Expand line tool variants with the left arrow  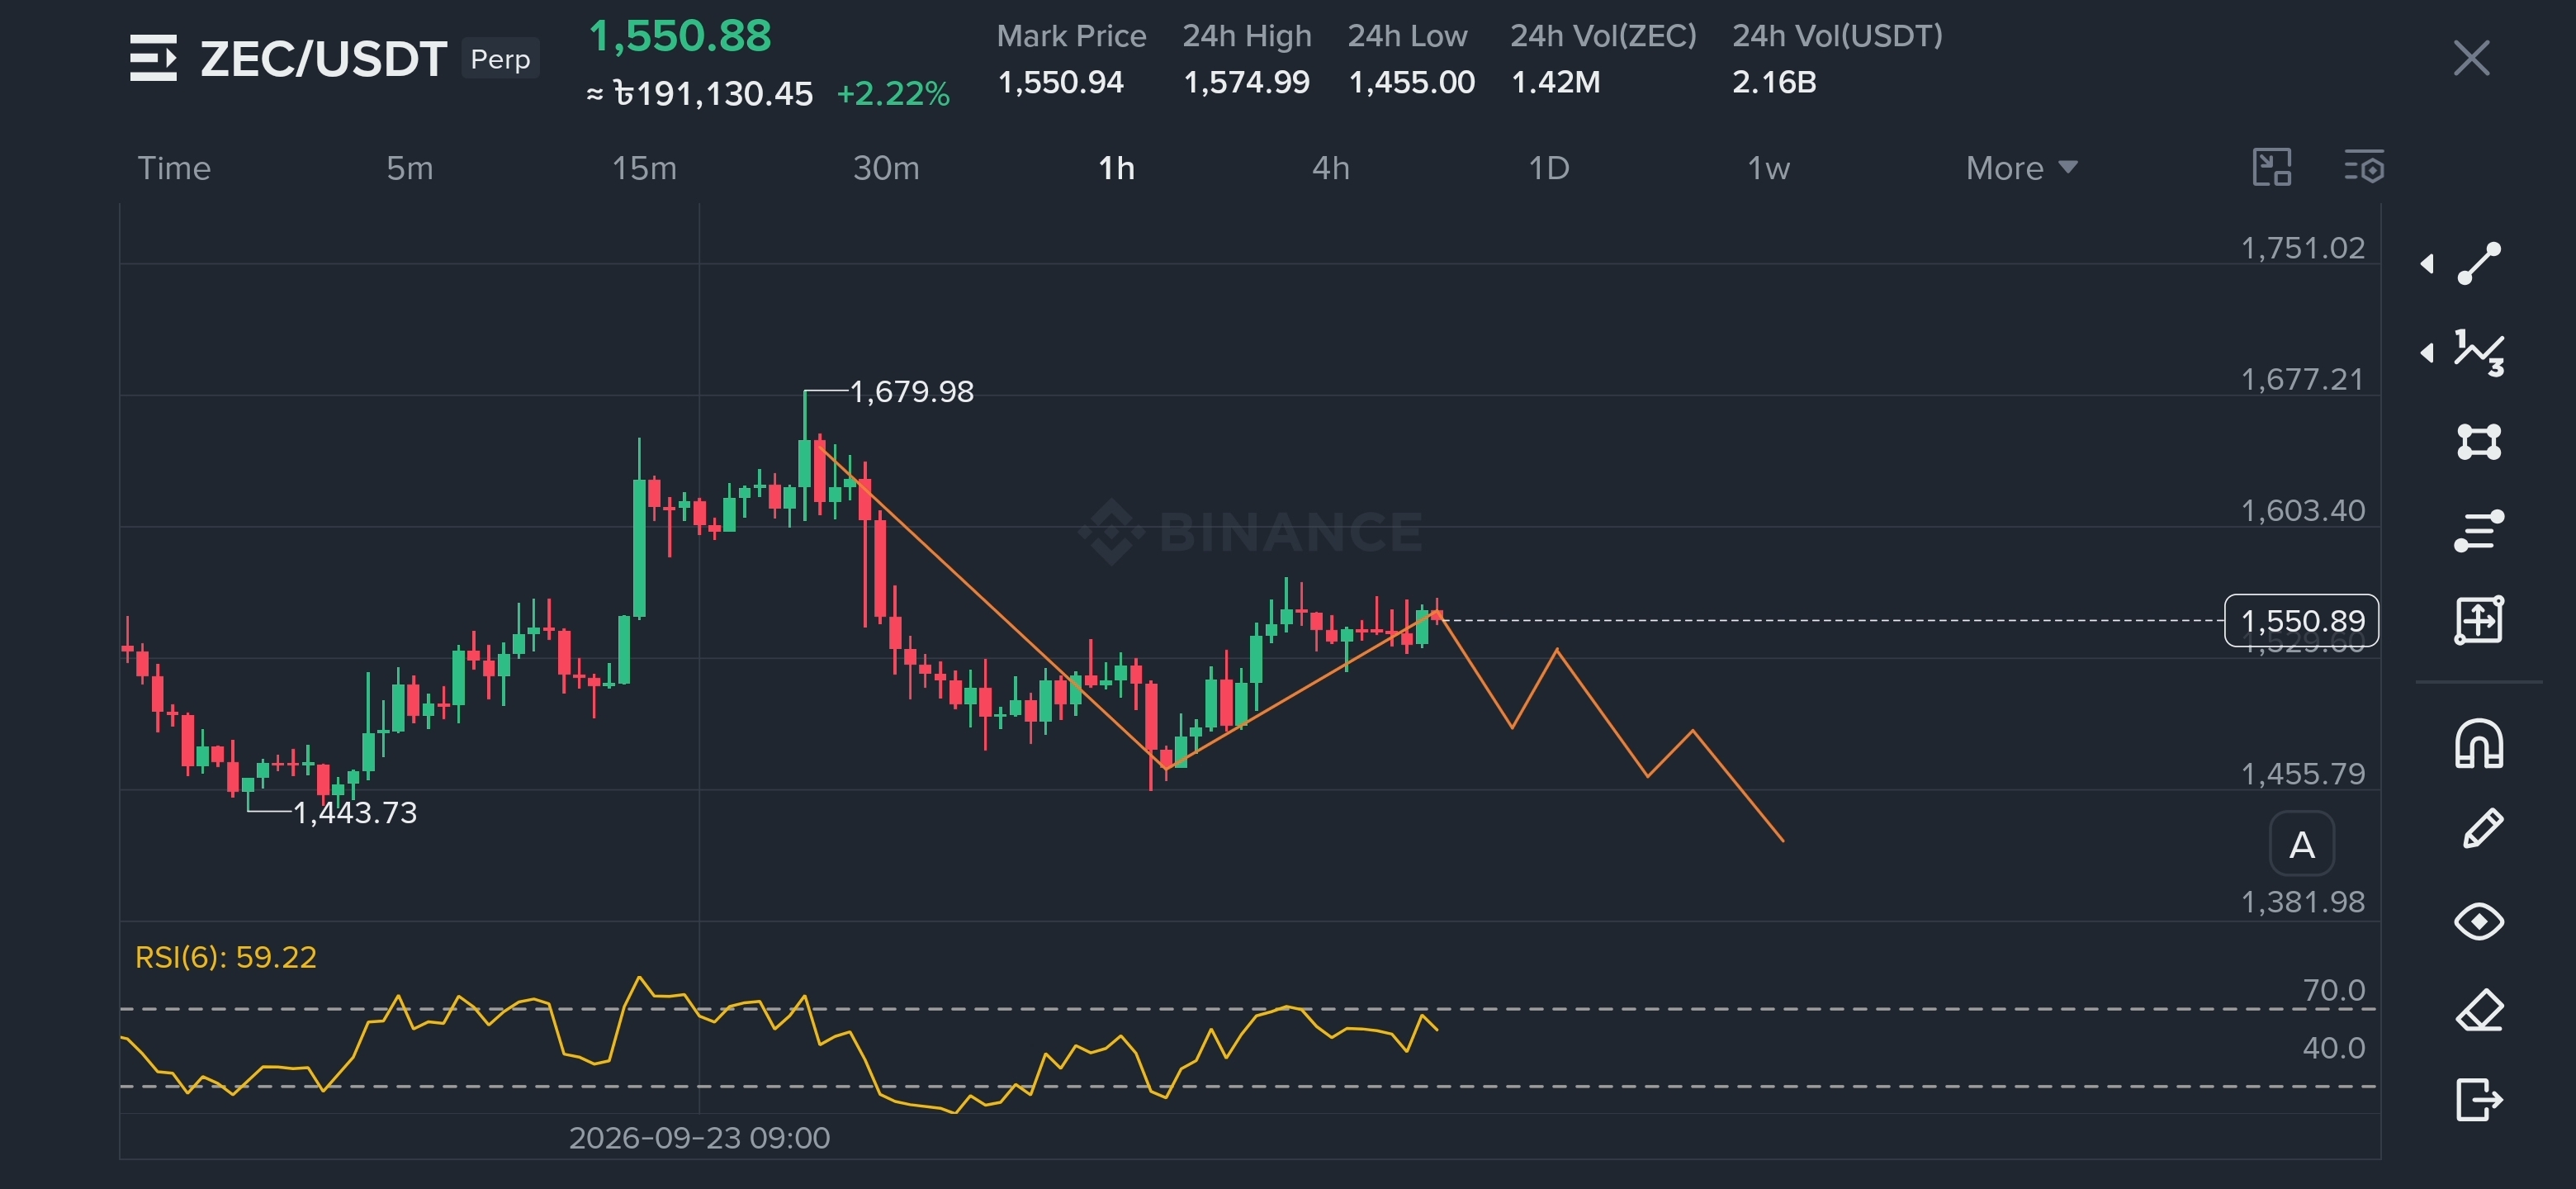tap(2427, 263)
